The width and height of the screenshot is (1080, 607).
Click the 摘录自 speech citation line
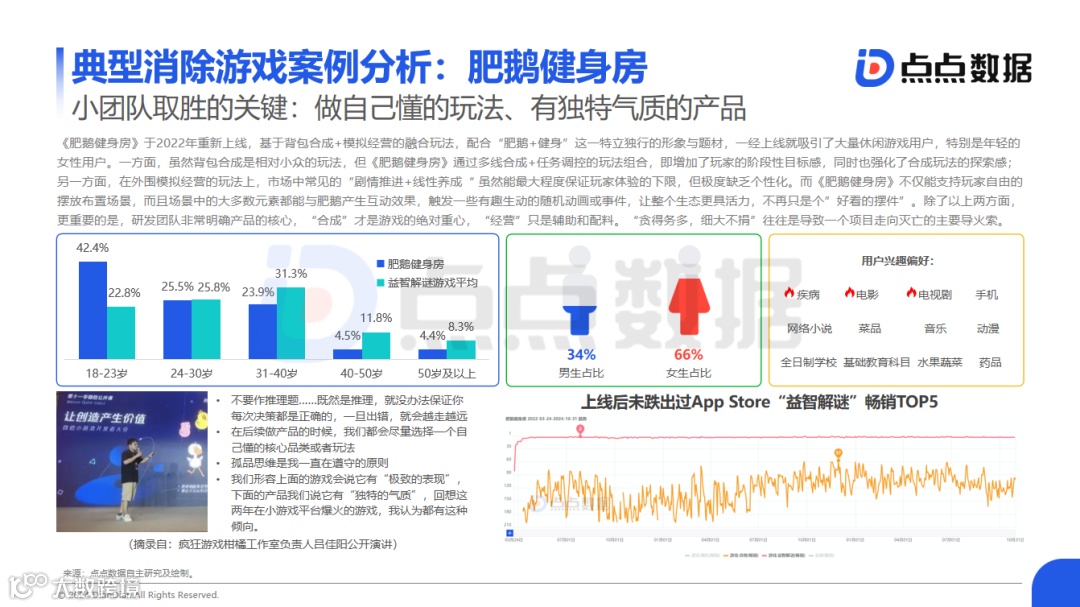(263, 544)
